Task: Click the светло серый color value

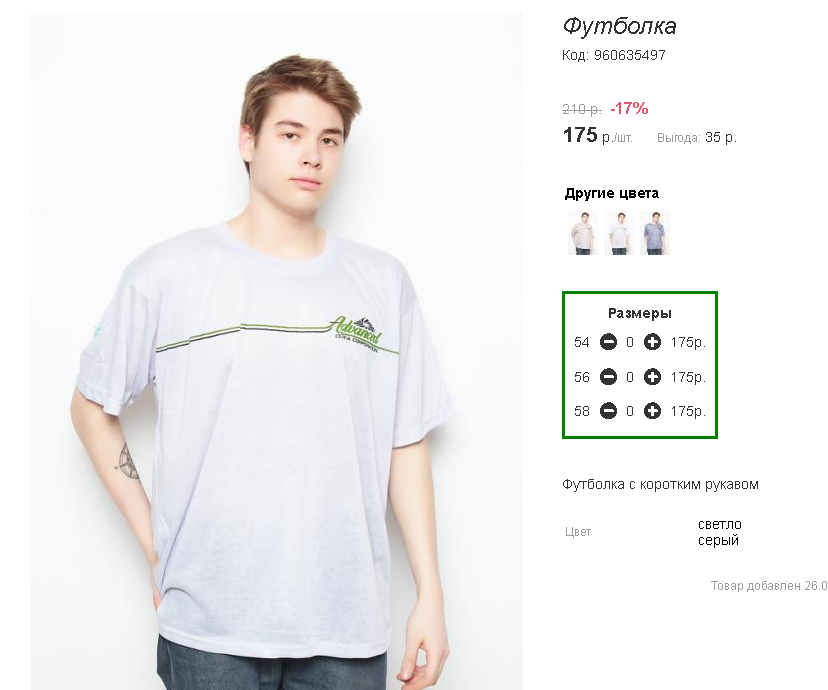Action: click(x=719, y=532)
